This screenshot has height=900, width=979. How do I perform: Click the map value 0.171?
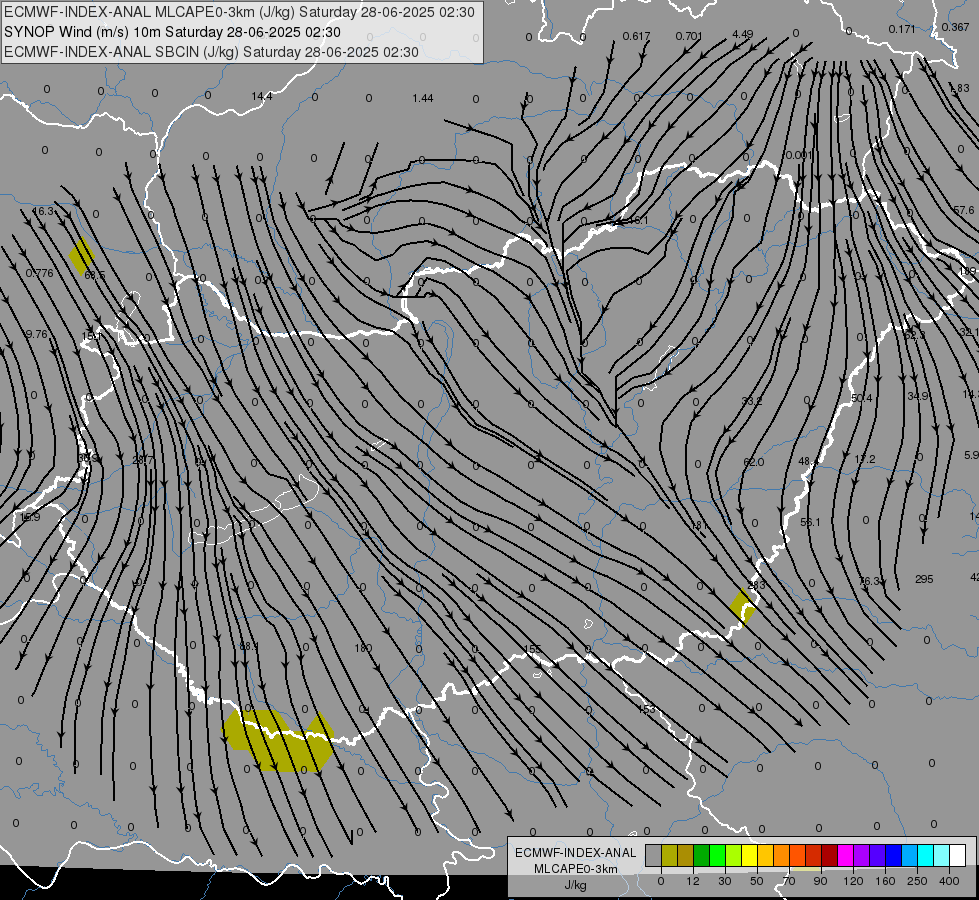[x=902, y=29]
